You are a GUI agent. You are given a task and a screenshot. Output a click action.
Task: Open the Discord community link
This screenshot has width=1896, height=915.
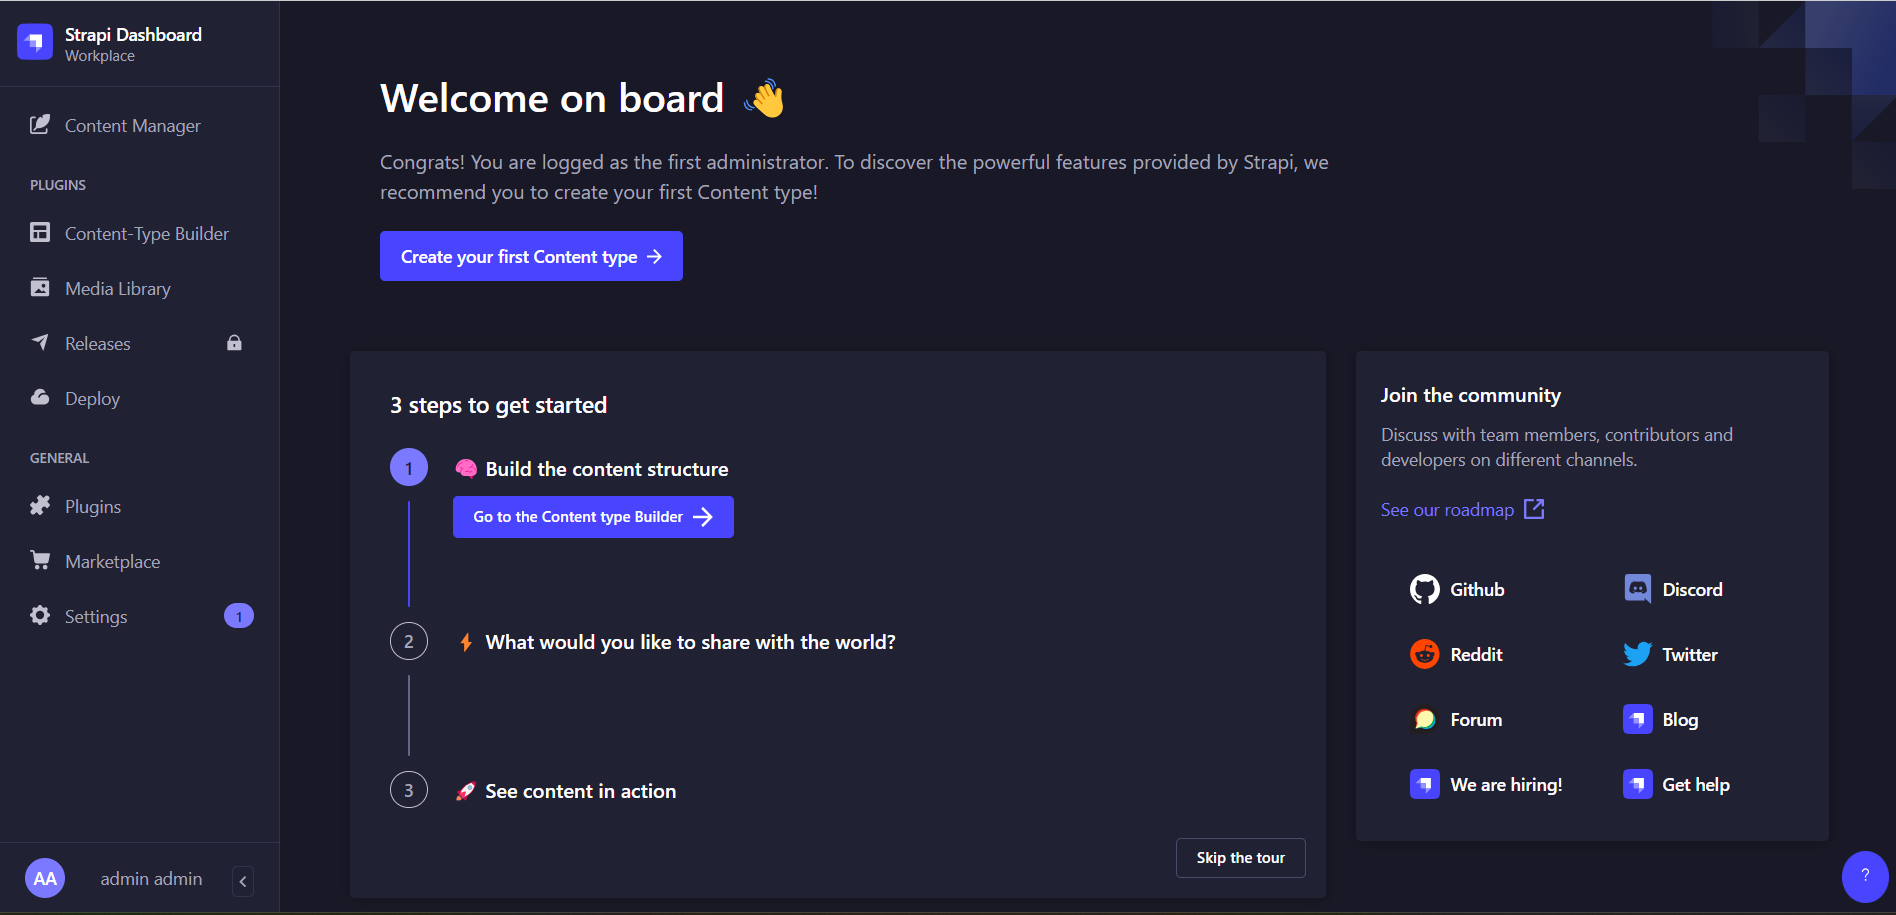click(x=1673, y=590)
